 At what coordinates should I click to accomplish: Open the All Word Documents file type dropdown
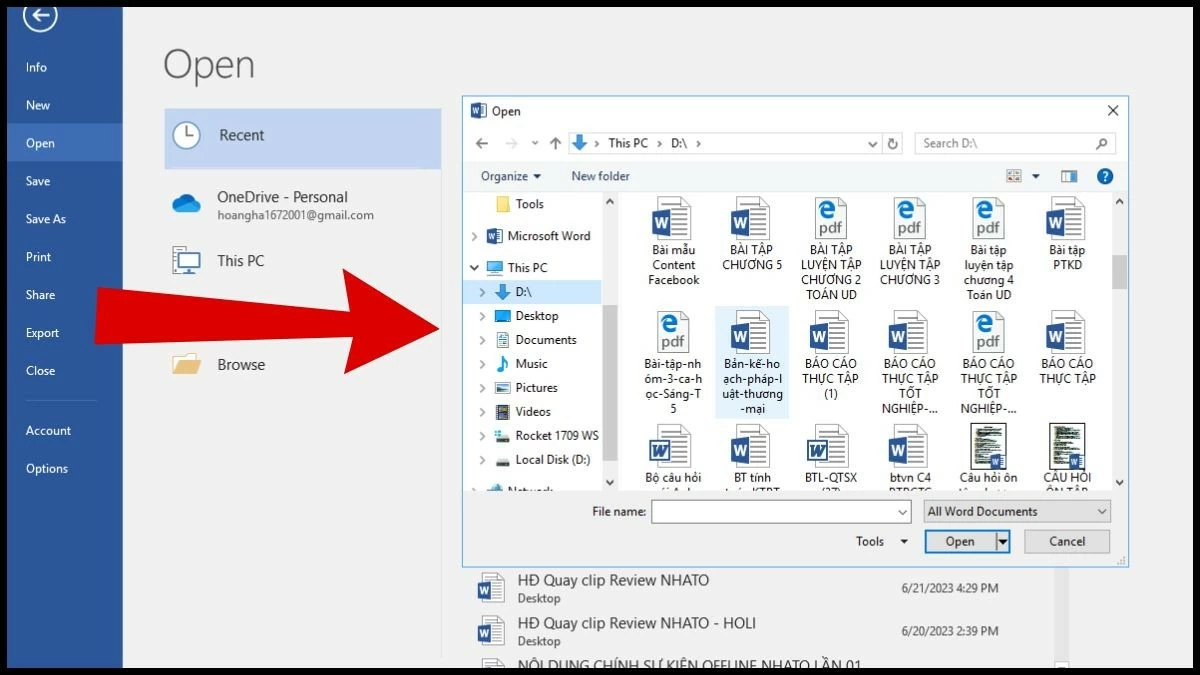click(1017, 512)
